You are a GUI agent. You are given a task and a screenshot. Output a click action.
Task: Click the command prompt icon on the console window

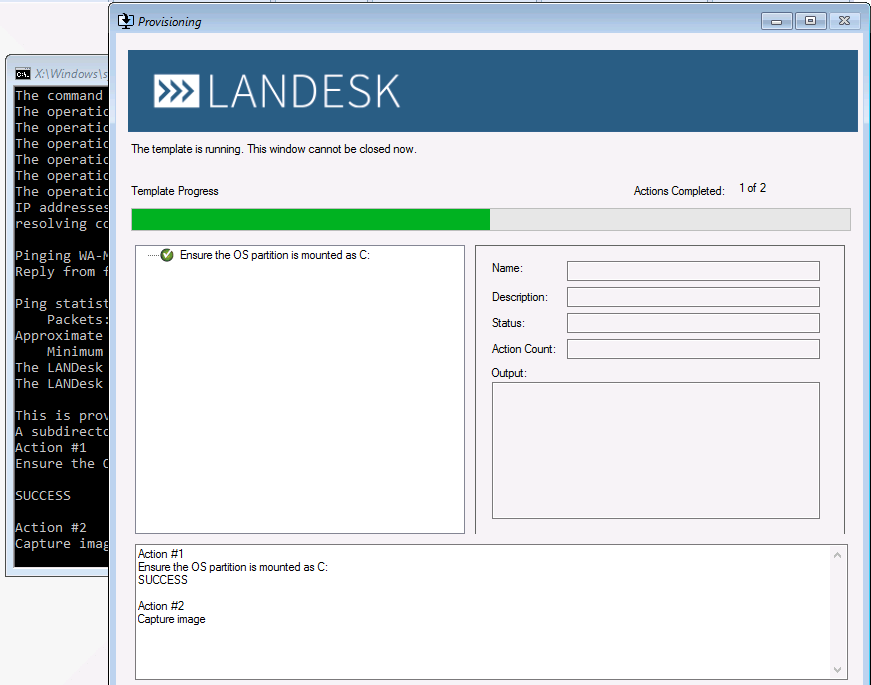tap(22, 73)
